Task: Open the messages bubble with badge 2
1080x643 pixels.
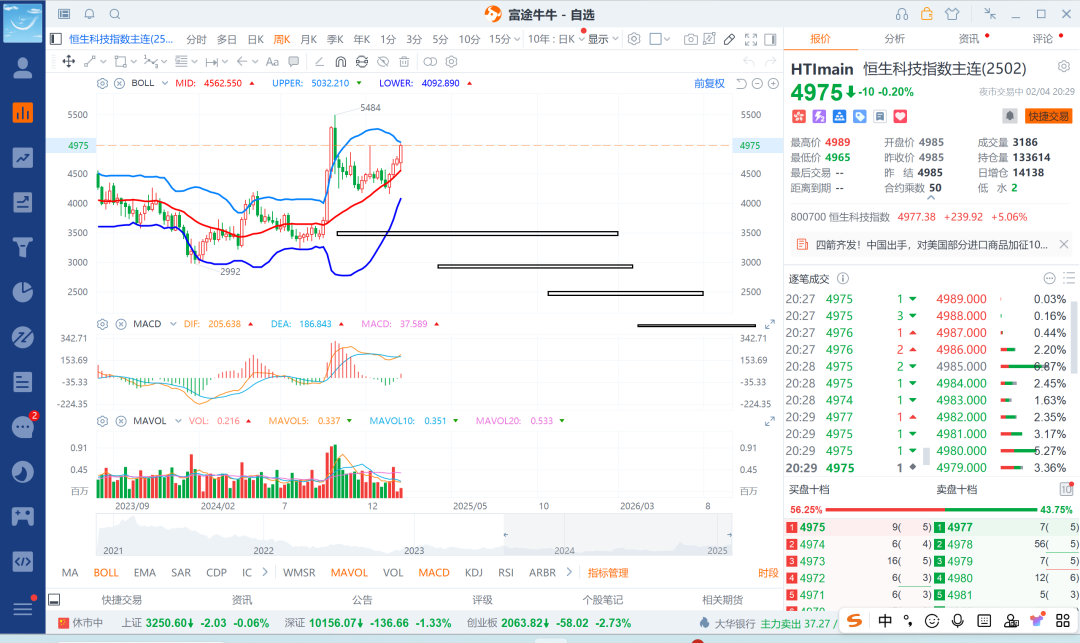Action: tap(23, 427)
